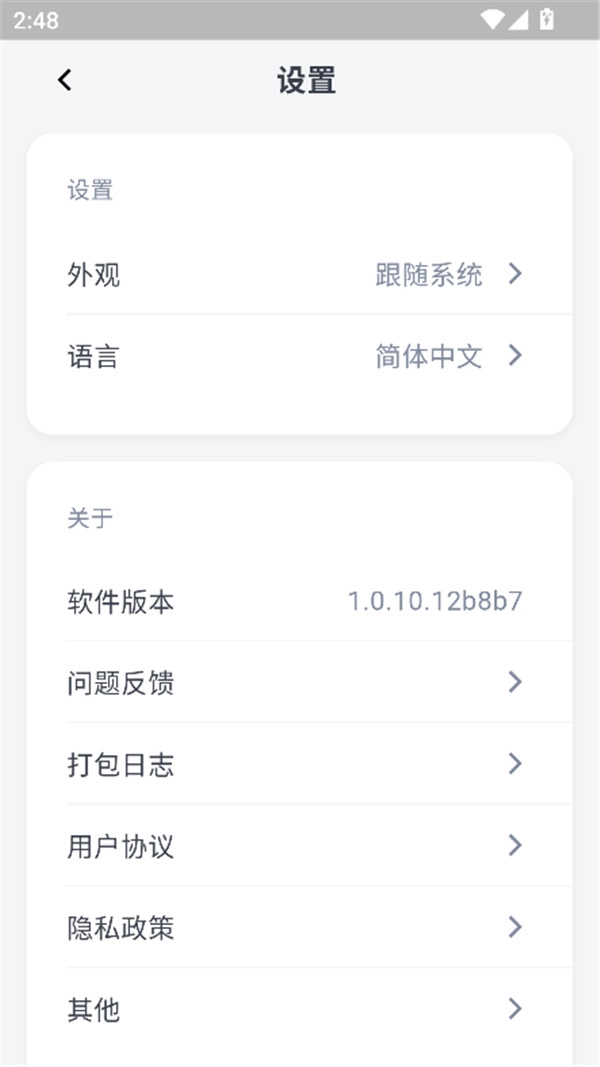Expand the 打包日志 packaging log entry

pyautogui.click(x=516, y=763)
